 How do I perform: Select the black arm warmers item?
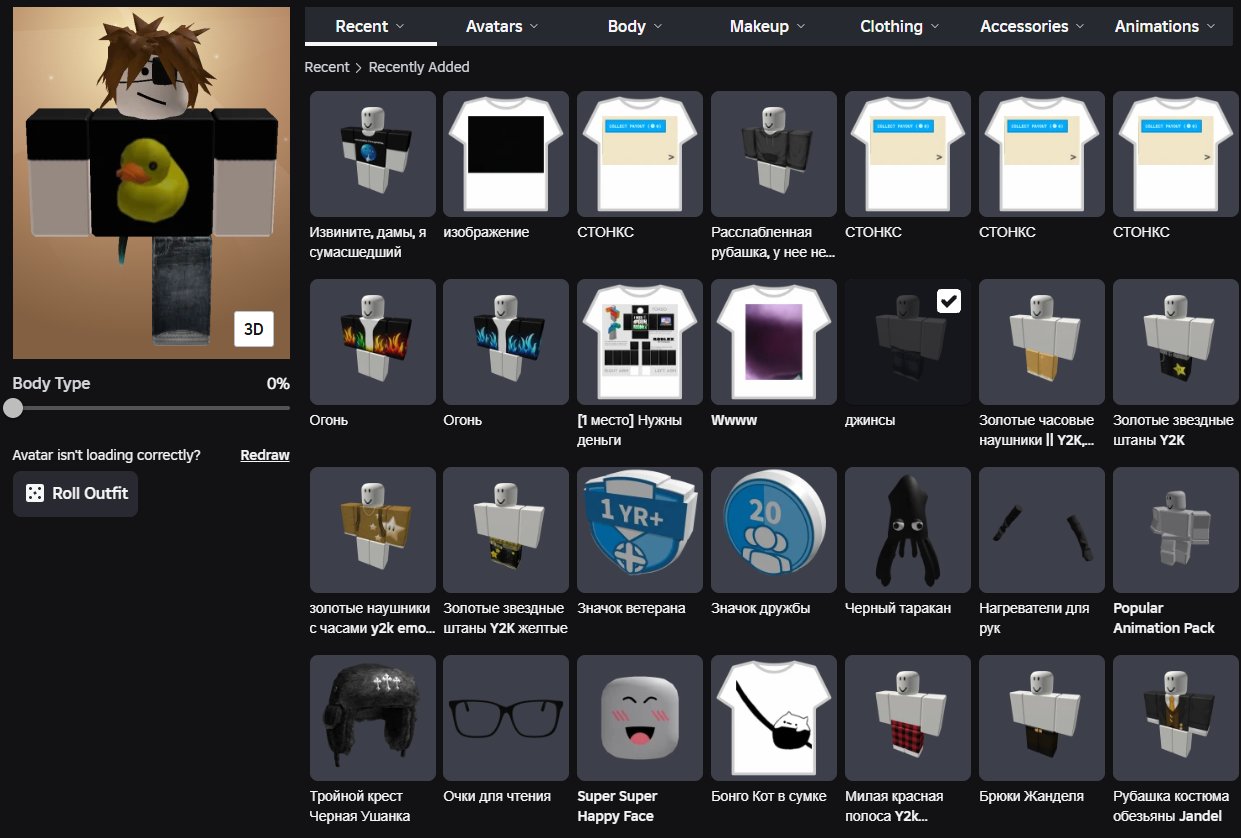1042,530
